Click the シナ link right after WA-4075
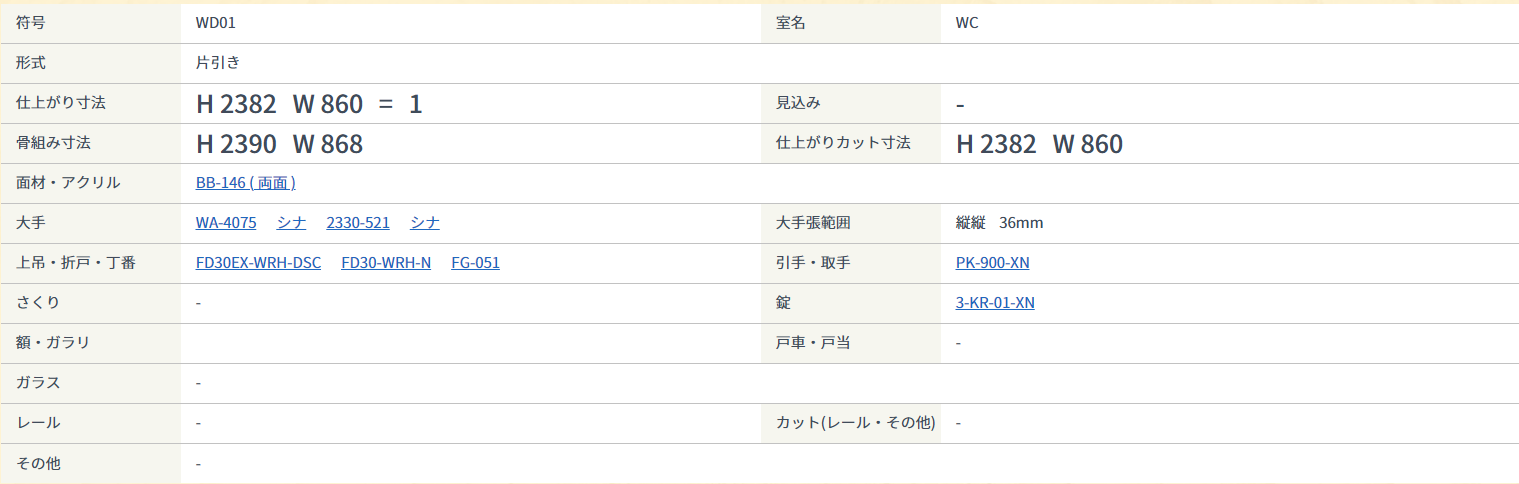The width and height of the screenshot is (1519, 484). click(292, 223)
